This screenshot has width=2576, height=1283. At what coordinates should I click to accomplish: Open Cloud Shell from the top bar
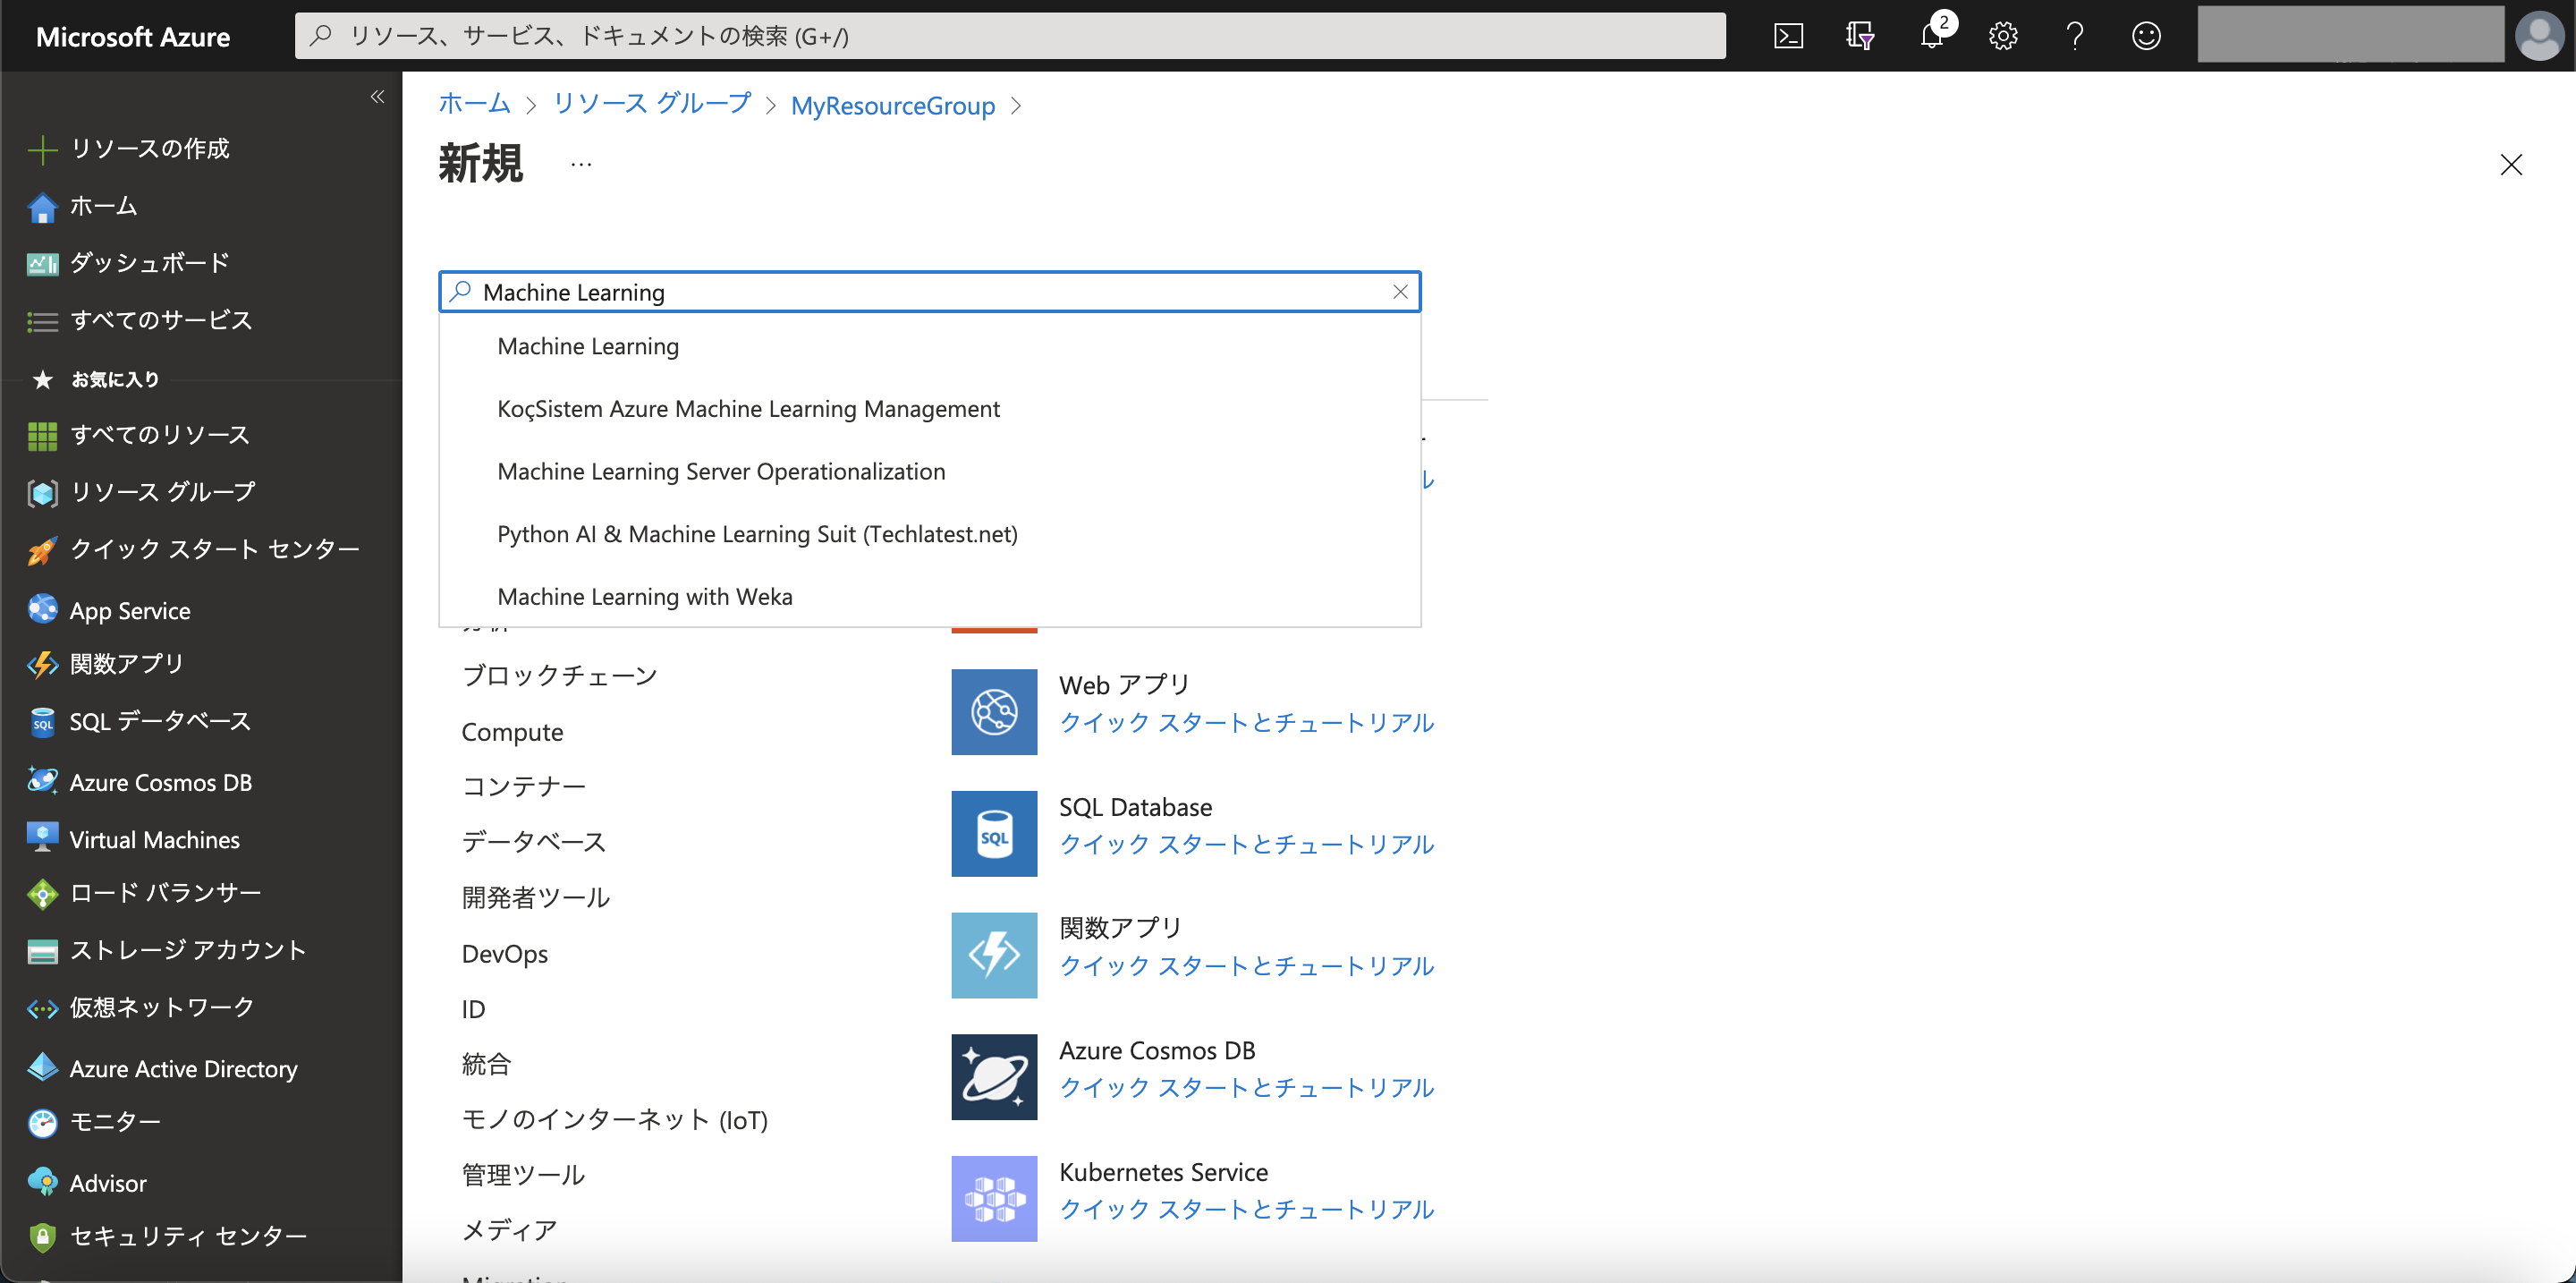pyautogui.click(x=1788, y=36)
